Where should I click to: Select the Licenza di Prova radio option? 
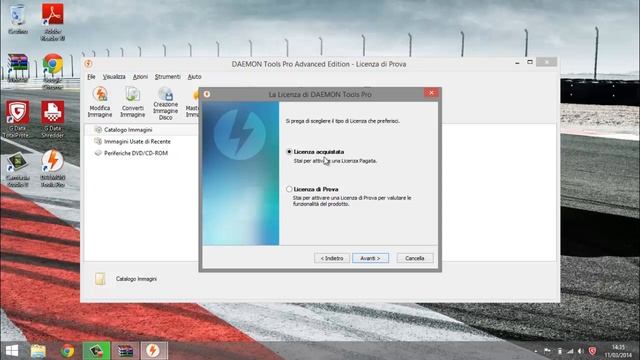(x=289, y=189)
